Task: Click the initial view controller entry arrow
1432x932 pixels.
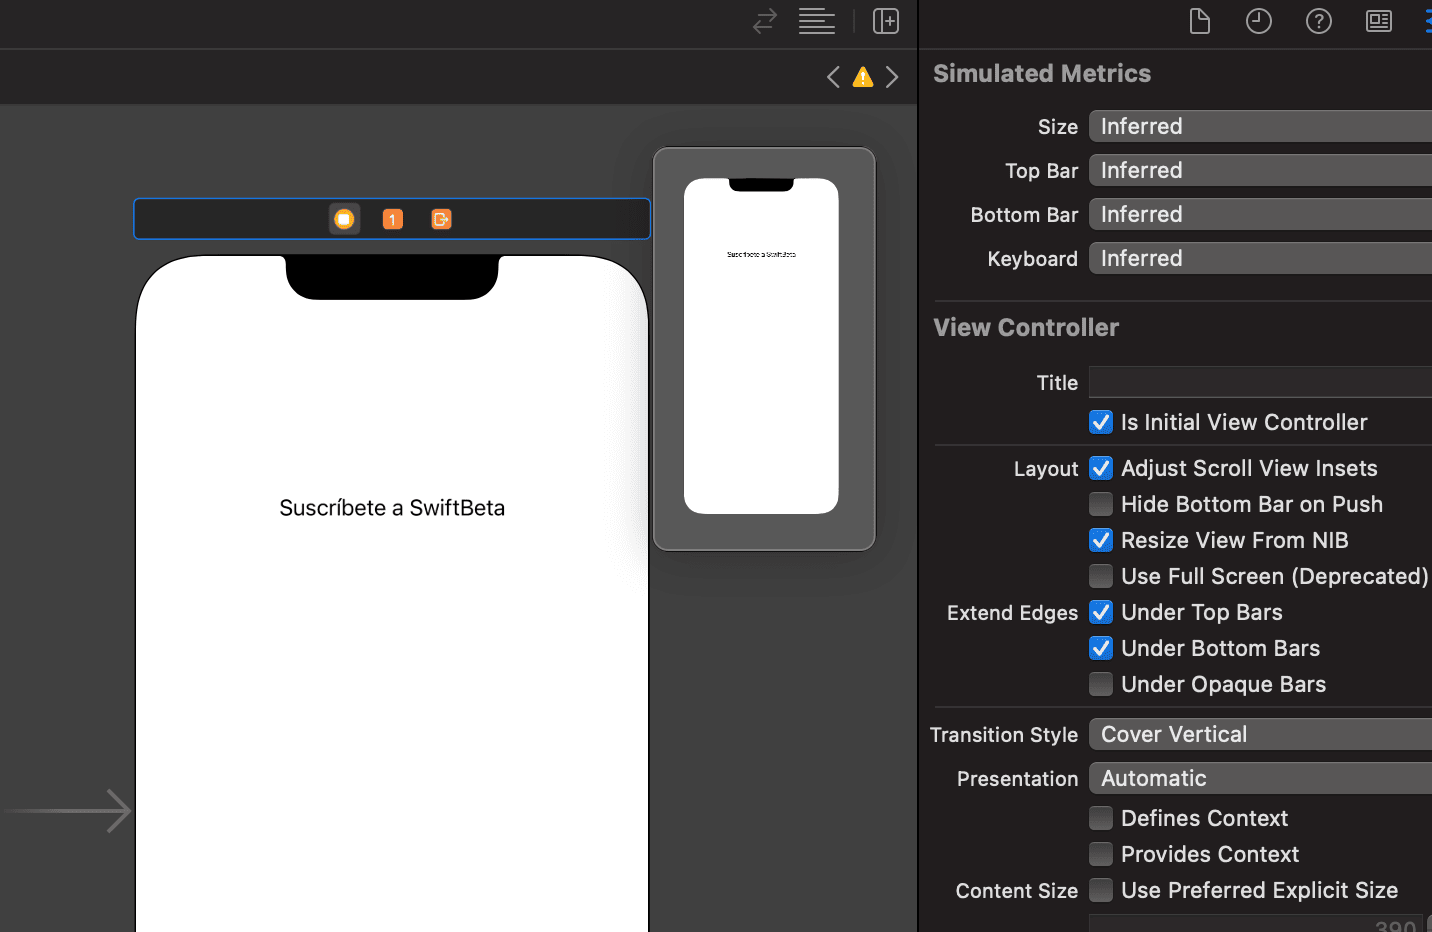Action: tap(68, 811)
